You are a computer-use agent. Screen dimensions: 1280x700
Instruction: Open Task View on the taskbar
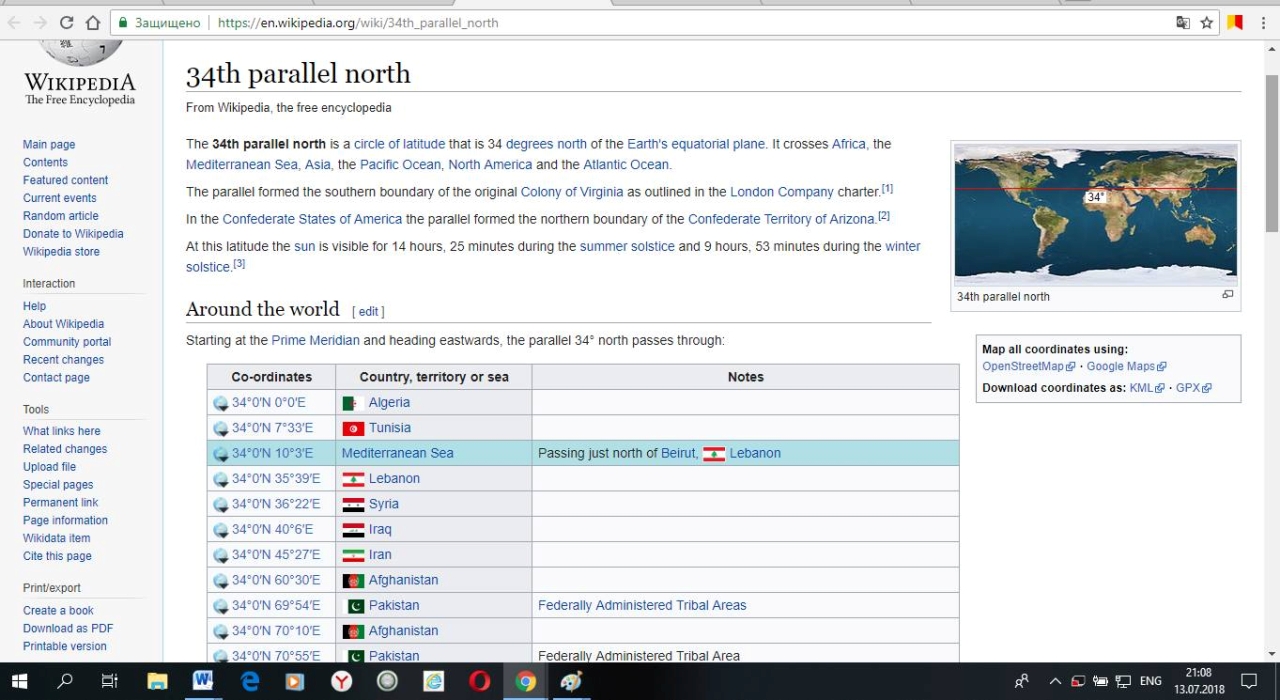click(110, 681)
